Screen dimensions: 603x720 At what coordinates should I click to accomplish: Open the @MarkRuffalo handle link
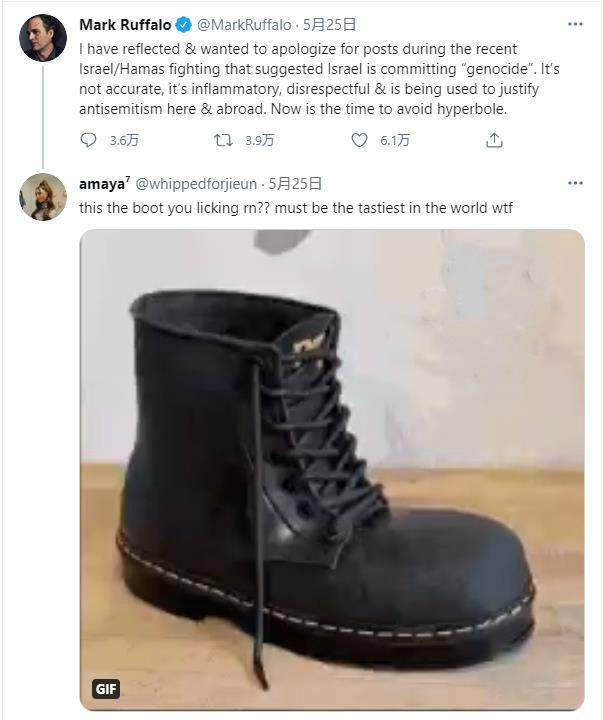pyautogui.click(x=241, y=25)
